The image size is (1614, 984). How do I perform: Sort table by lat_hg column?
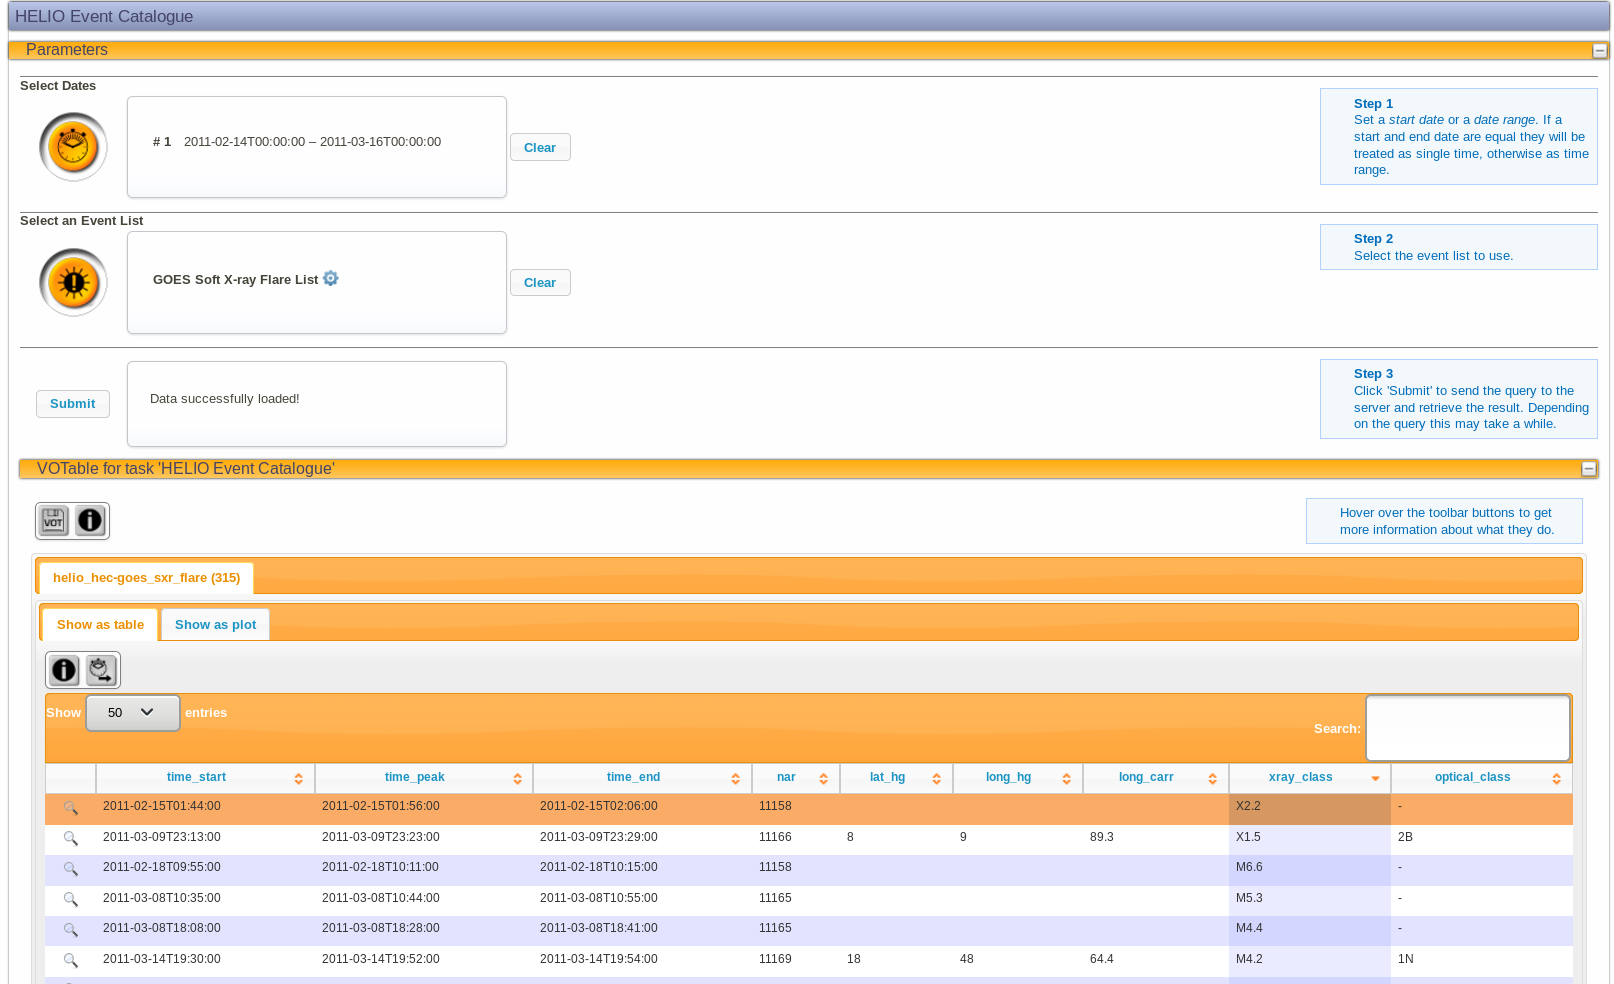click(896, 778)
